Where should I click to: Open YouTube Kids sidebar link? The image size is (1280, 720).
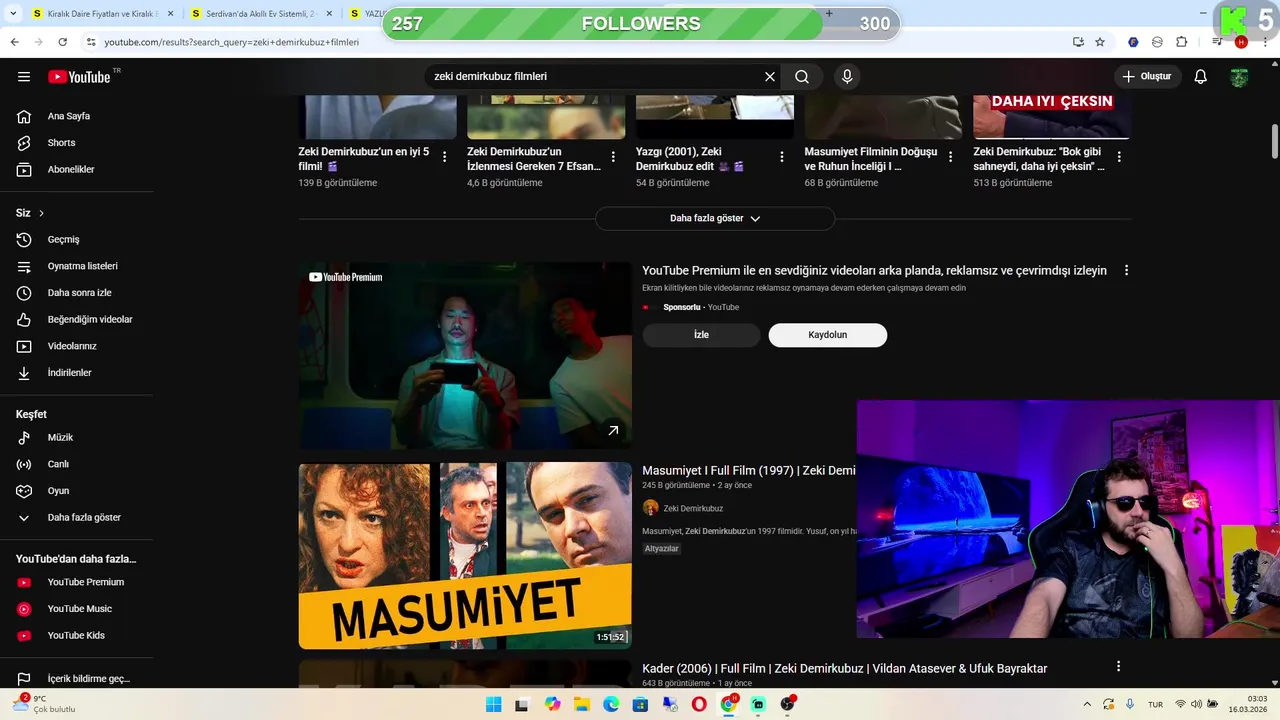(x=77, y=636)
